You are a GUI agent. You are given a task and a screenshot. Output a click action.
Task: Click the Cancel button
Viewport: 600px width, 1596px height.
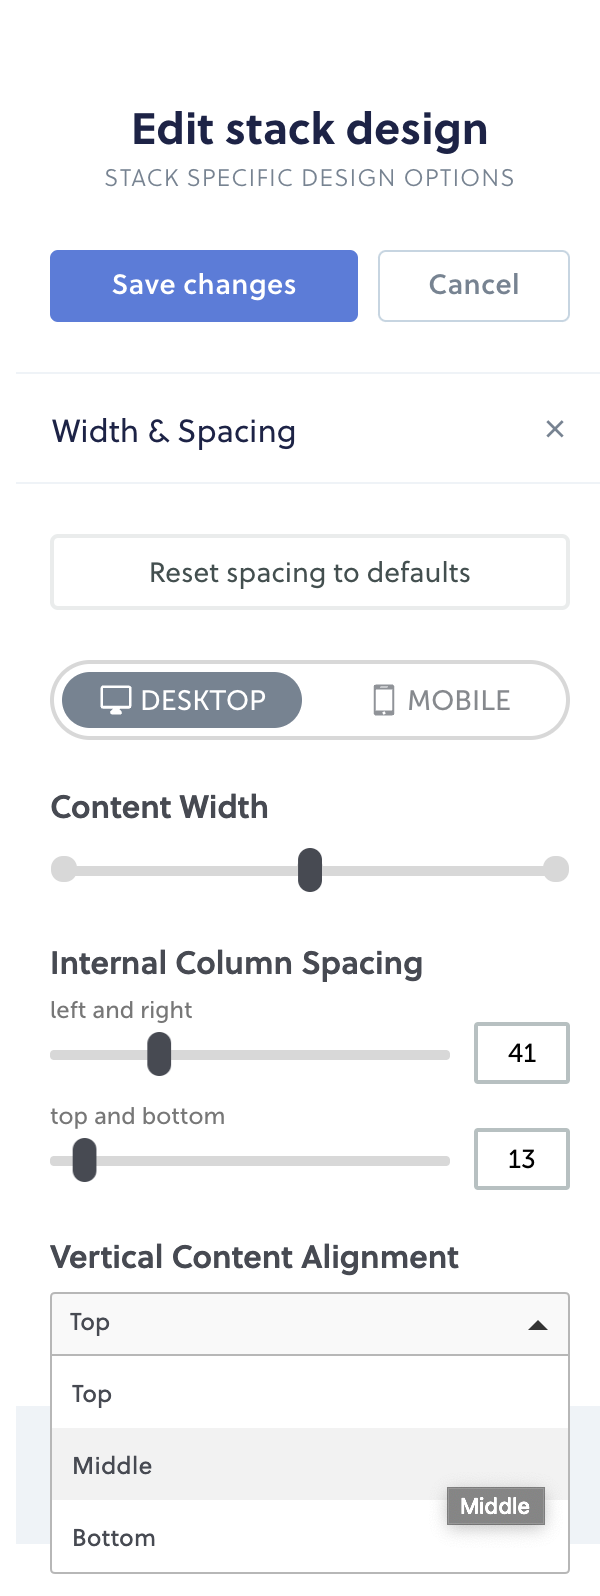474,286
